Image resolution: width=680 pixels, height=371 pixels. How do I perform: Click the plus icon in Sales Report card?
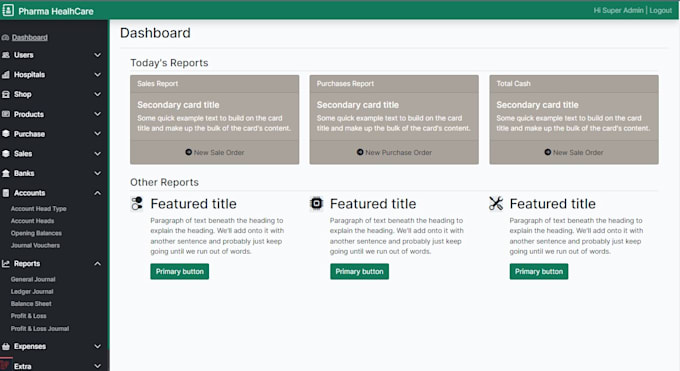coord(189,152)
